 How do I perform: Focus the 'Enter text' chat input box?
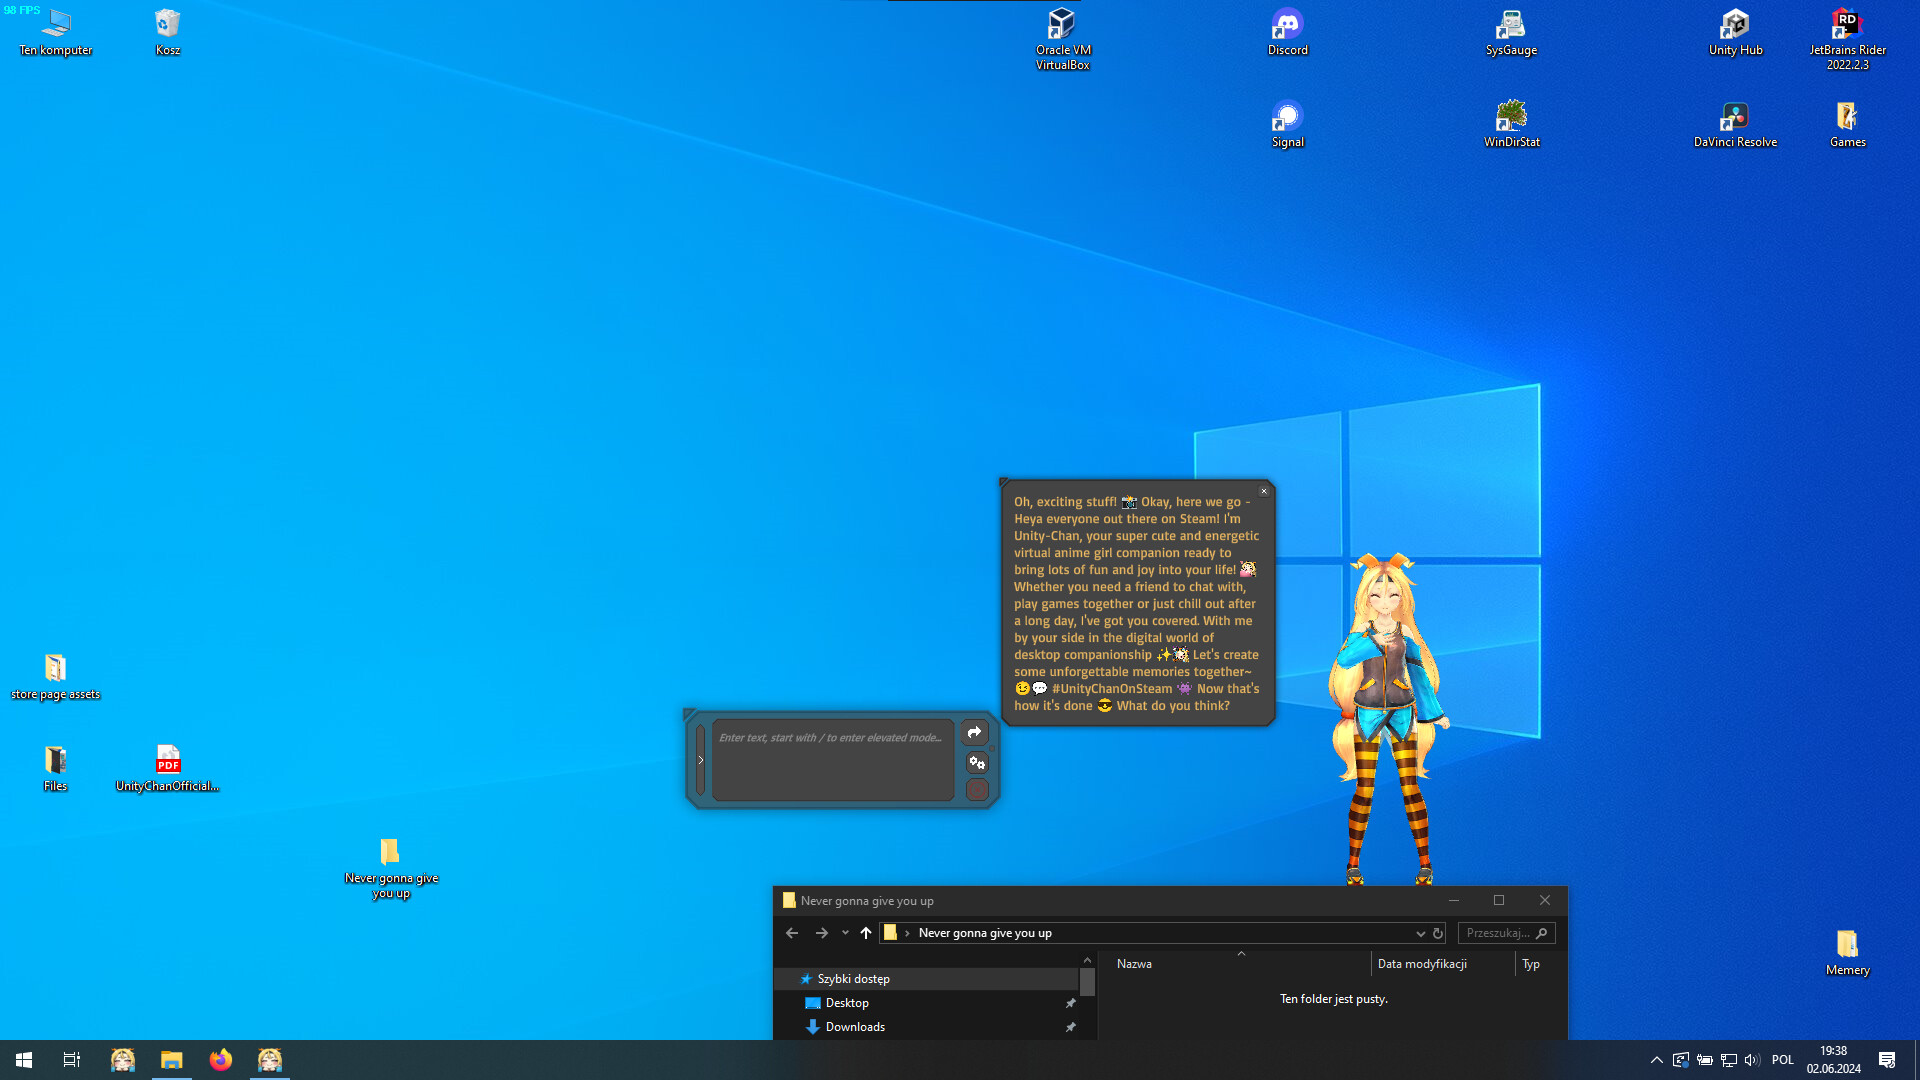pos(833,759)
